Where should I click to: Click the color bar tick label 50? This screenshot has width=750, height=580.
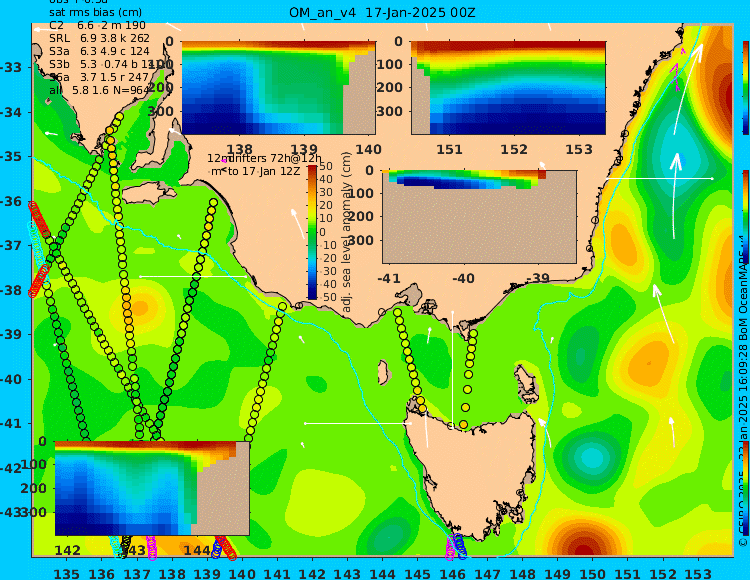(x=326, y=166)
